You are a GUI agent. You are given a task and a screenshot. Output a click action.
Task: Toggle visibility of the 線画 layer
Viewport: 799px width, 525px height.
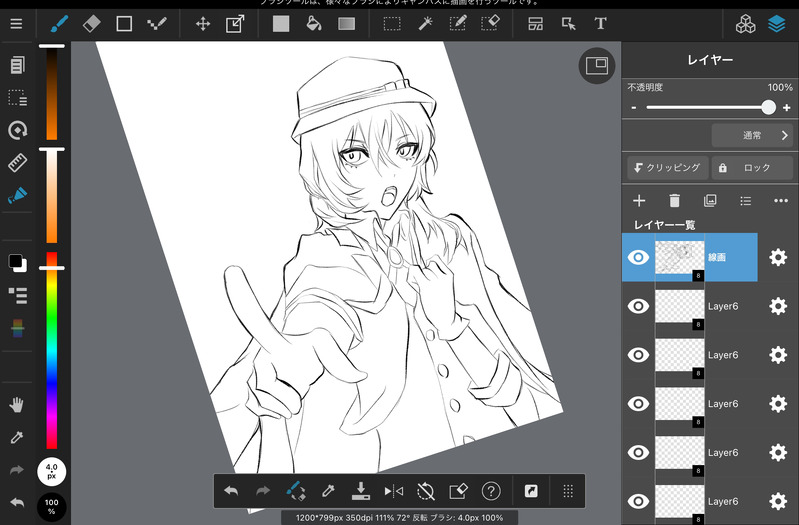point(638,257)
